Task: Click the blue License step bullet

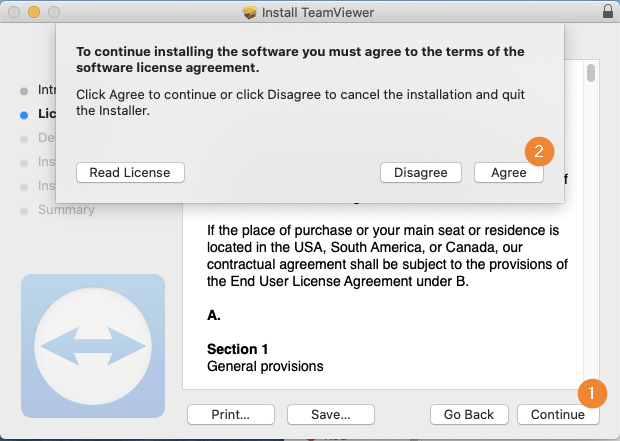Action: [x=24, y=114]
